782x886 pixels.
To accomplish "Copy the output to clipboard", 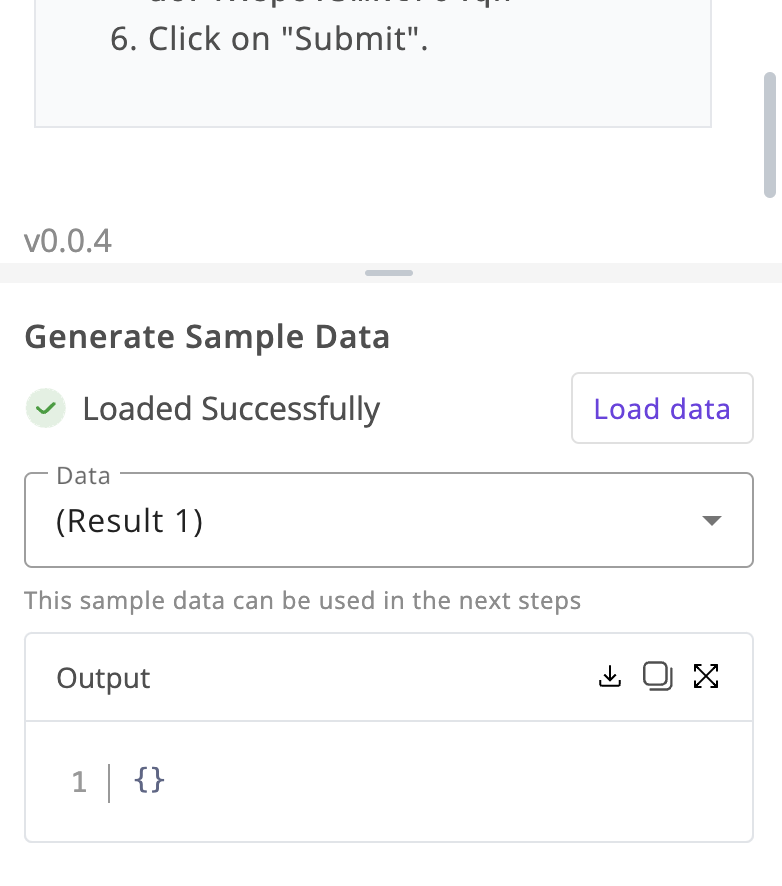I will [x=658, y=676].
